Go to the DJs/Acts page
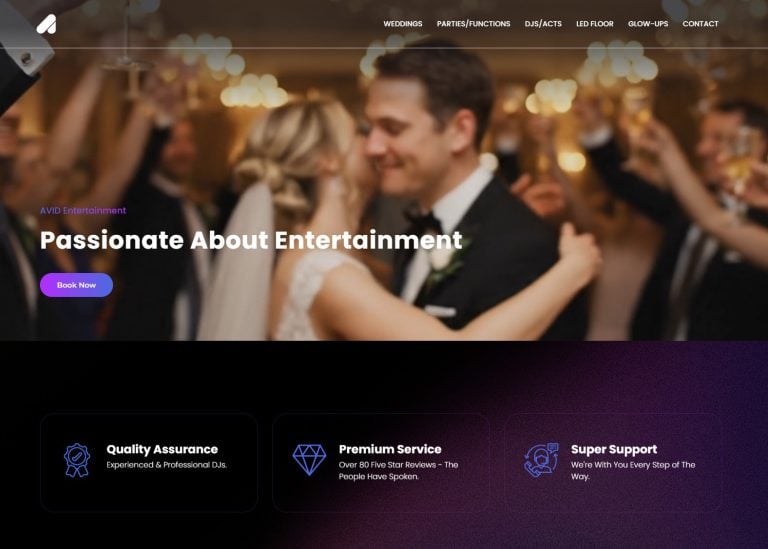 (543, 24)
